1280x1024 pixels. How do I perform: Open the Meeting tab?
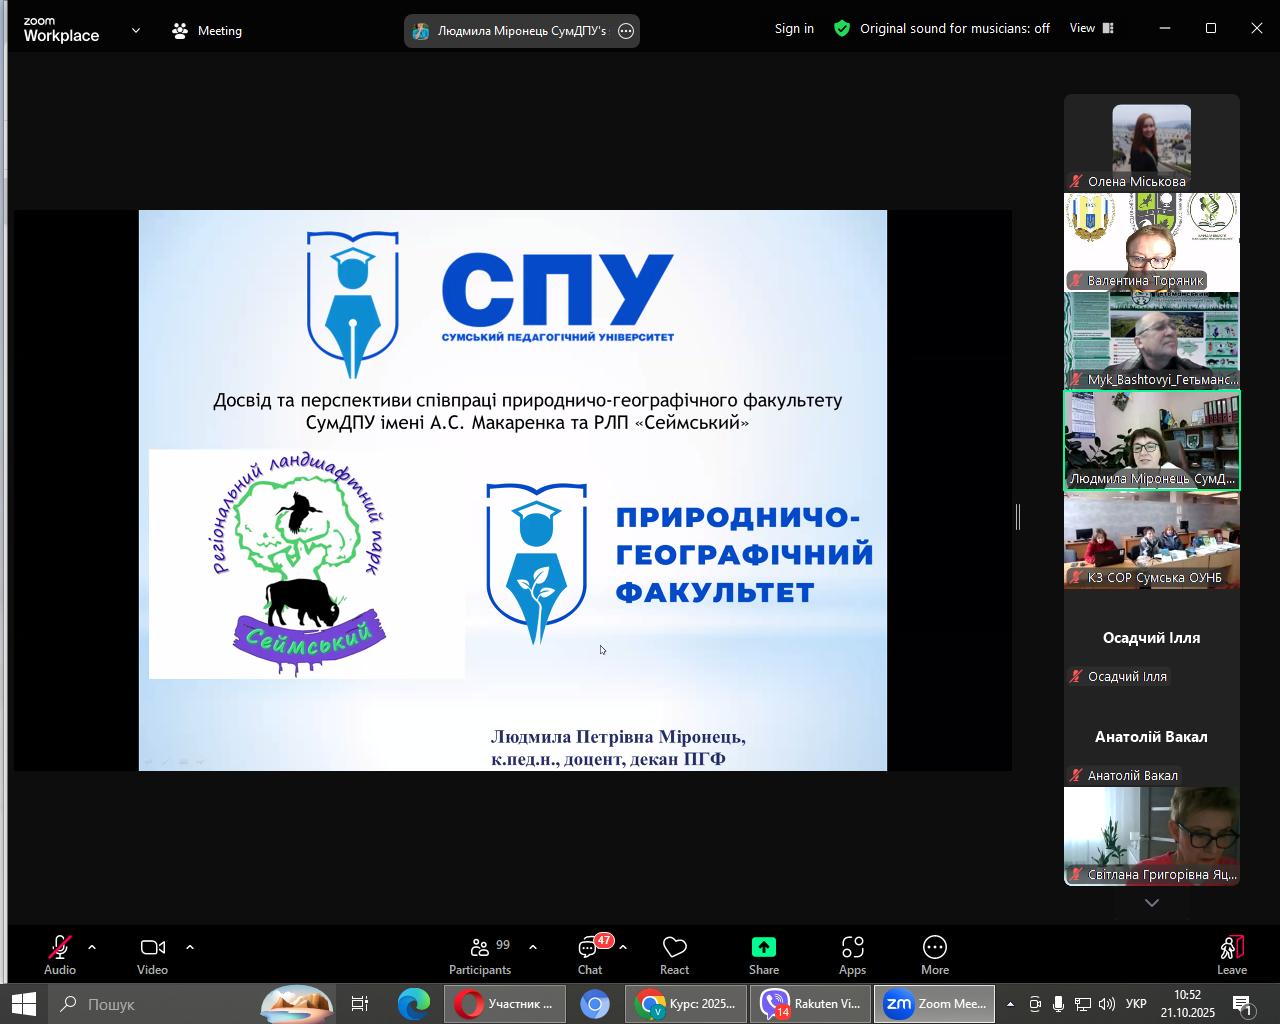click(x=207, y=31)
